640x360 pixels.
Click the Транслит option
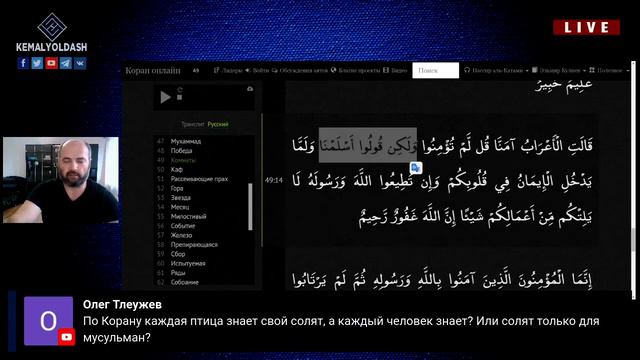[193, 124]
